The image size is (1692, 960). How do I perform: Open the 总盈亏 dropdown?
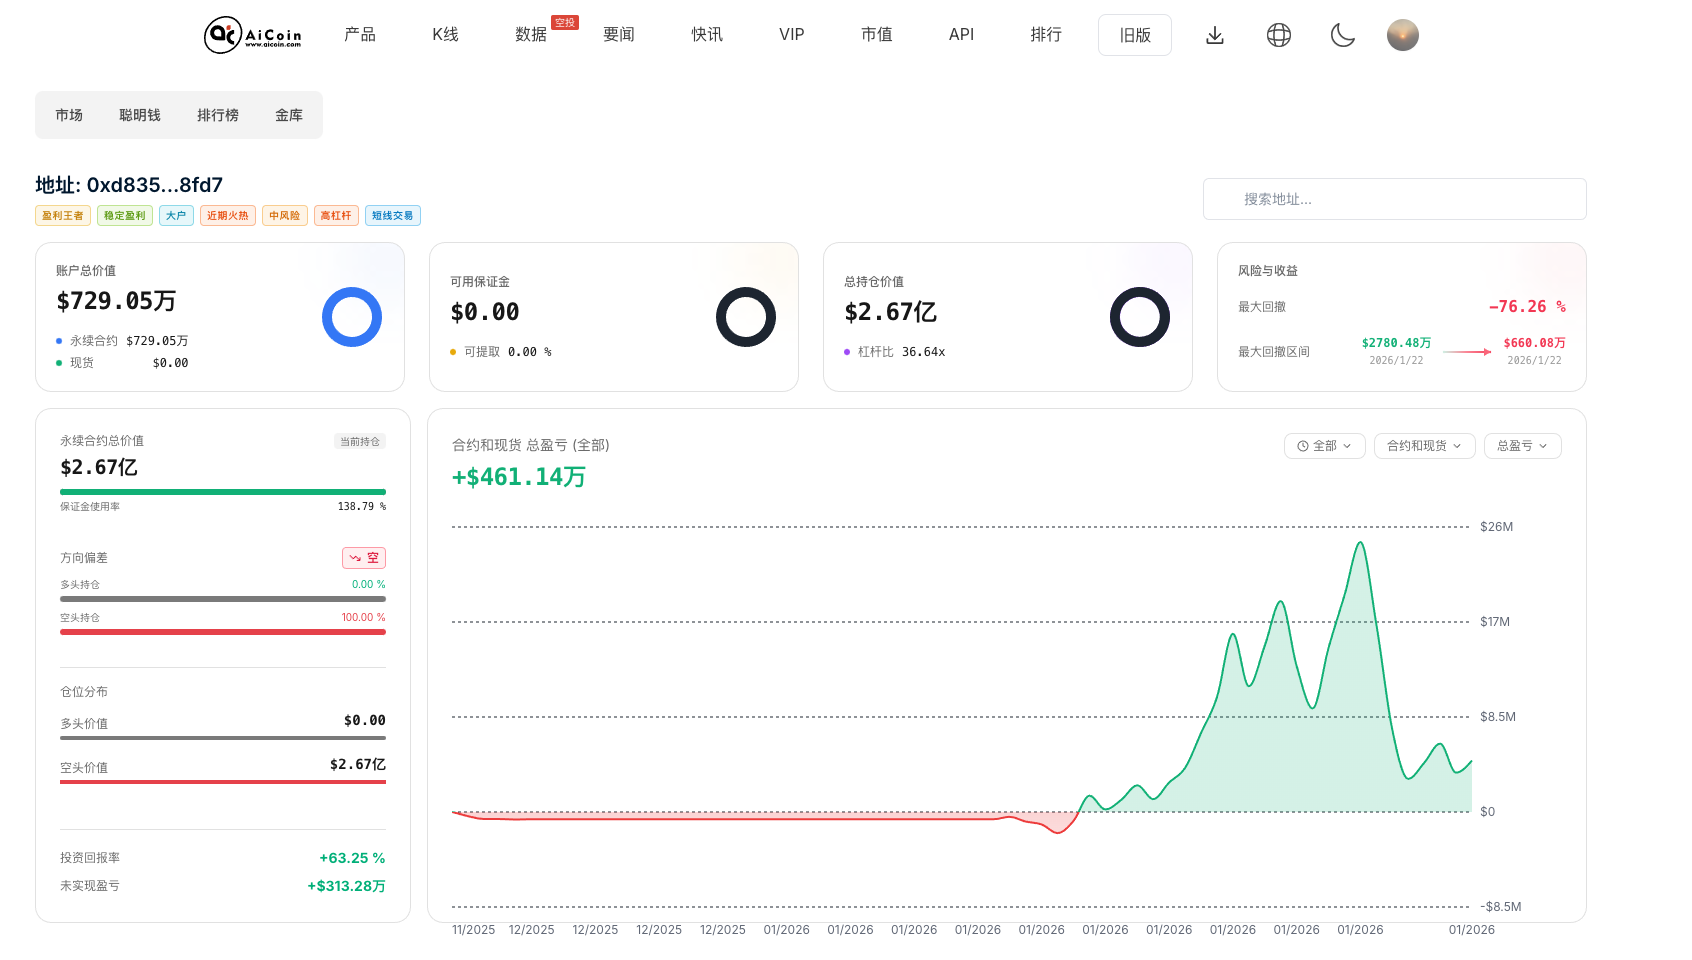[1522, 446]
